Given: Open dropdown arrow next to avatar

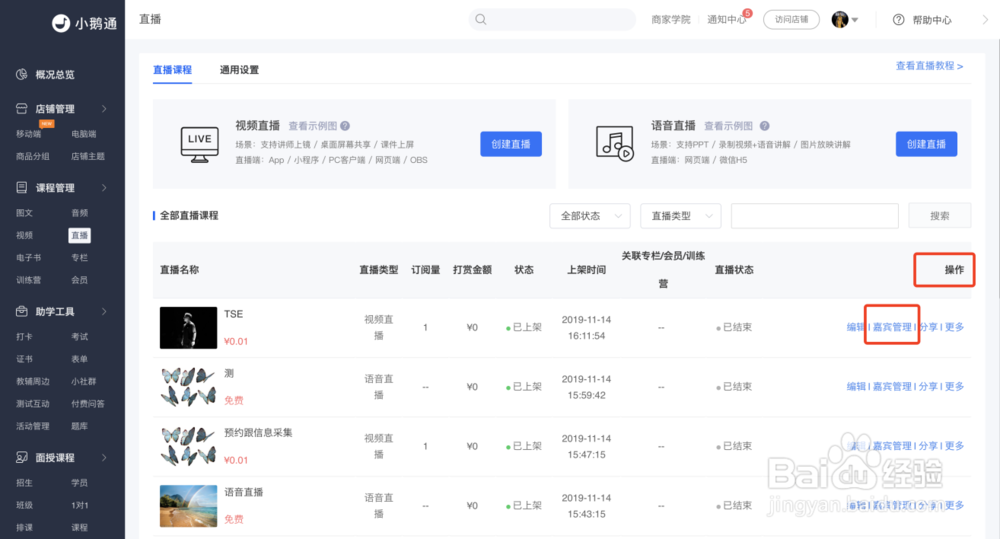Looking at the screenshot, I should coord(855,20).
